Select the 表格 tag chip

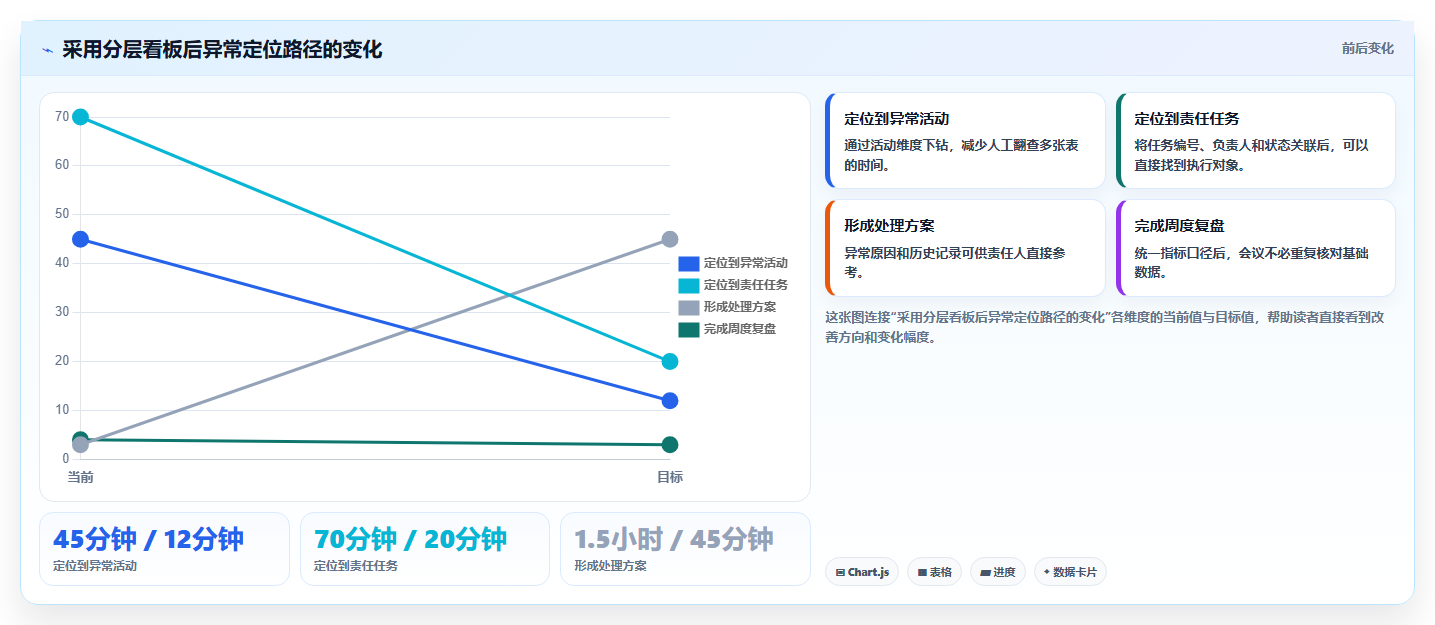click(935, 572)
